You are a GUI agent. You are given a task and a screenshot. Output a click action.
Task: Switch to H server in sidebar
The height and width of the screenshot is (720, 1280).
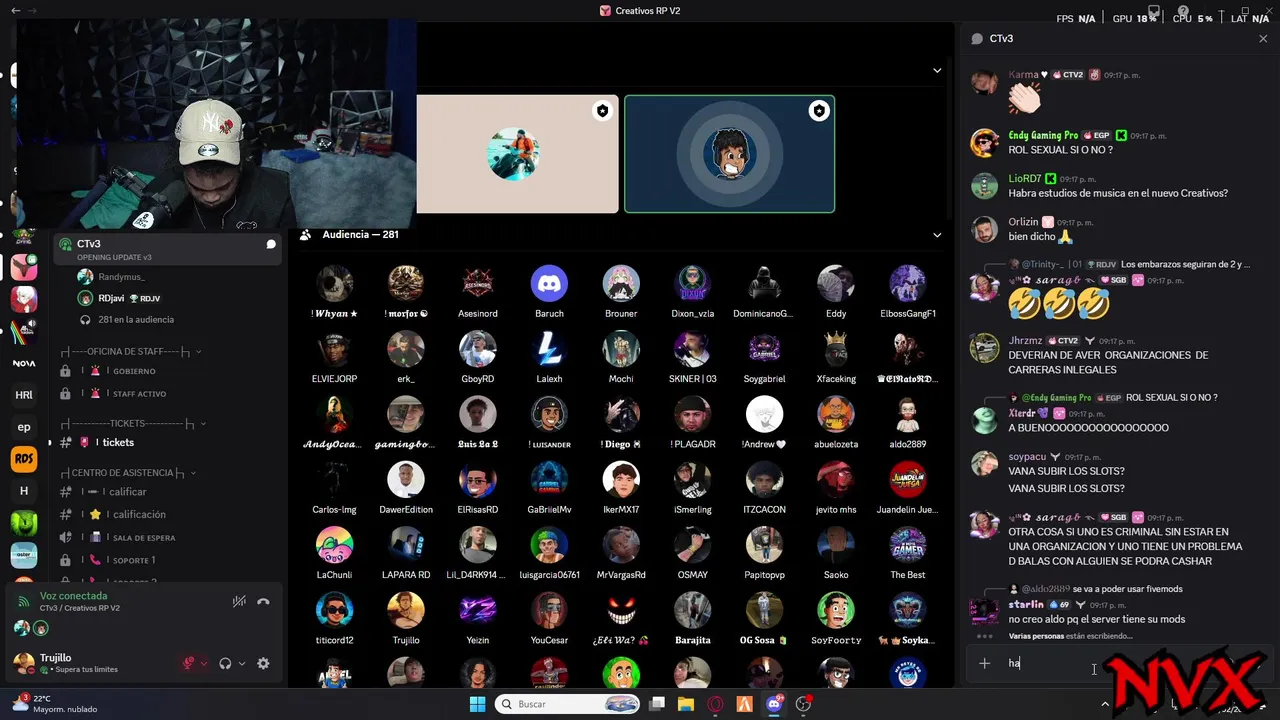click(24, 491)
